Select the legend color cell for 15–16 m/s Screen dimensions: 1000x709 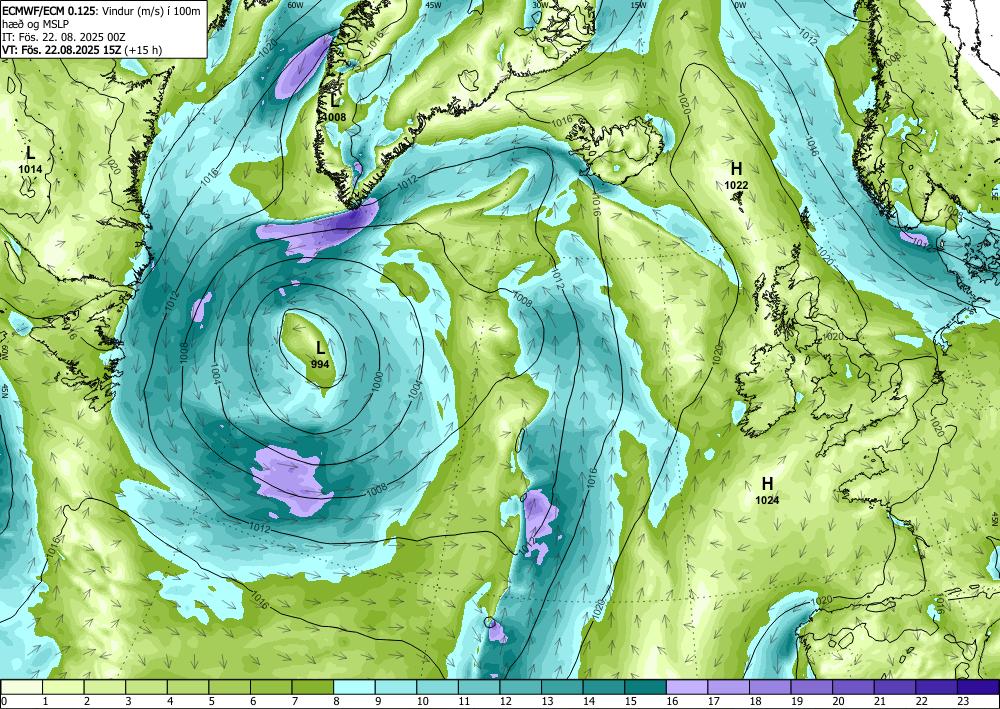tap(645, 687)
